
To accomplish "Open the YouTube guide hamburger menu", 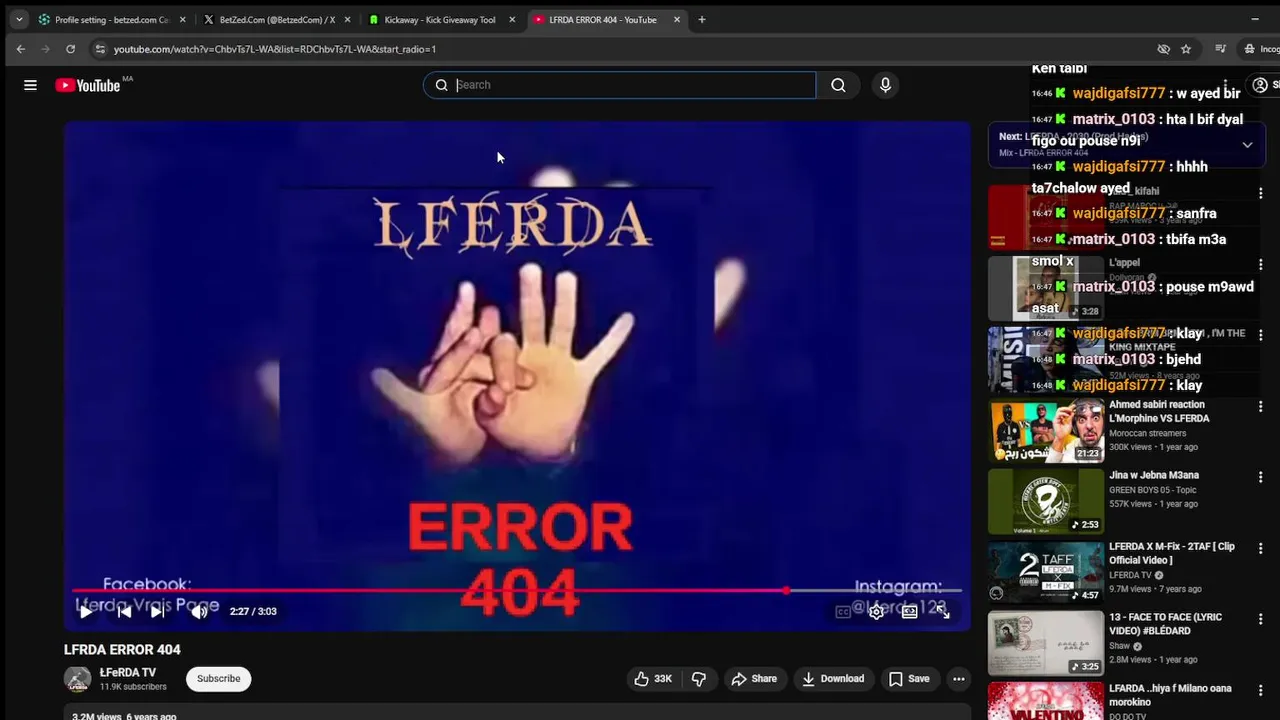I will pos(30,85).
